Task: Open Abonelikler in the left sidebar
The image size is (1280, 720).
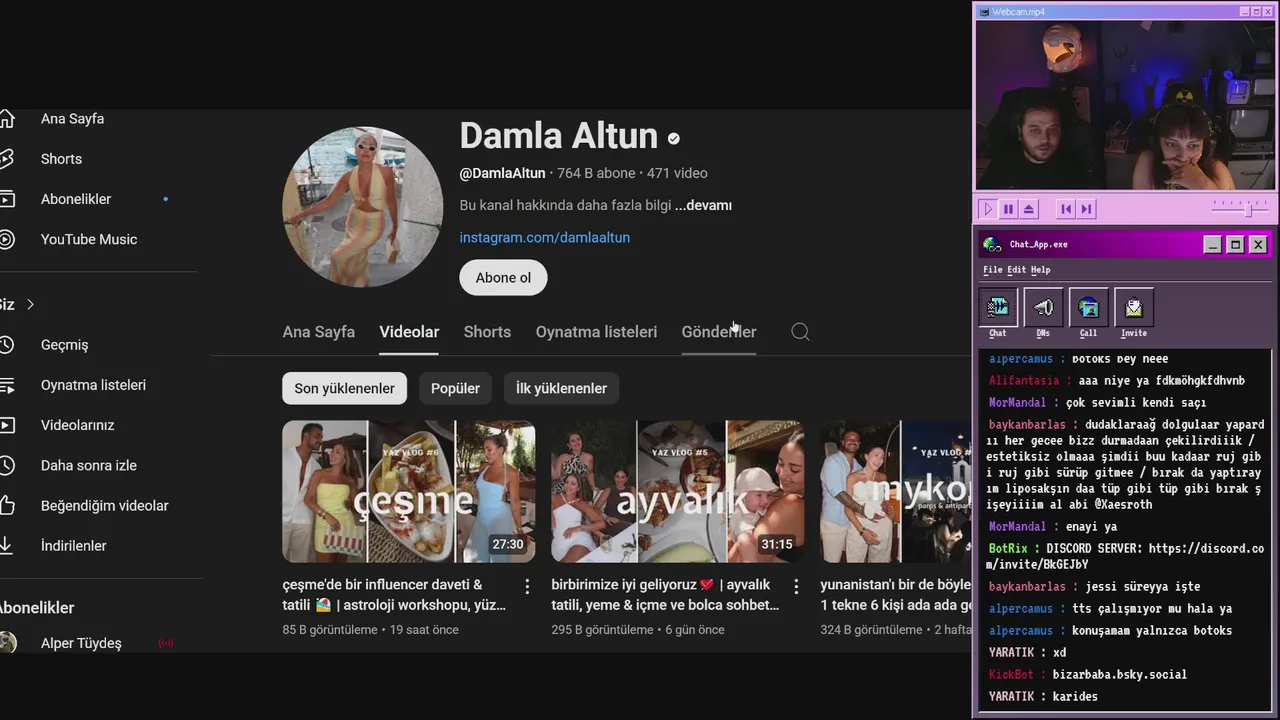Action: [76, 199]
